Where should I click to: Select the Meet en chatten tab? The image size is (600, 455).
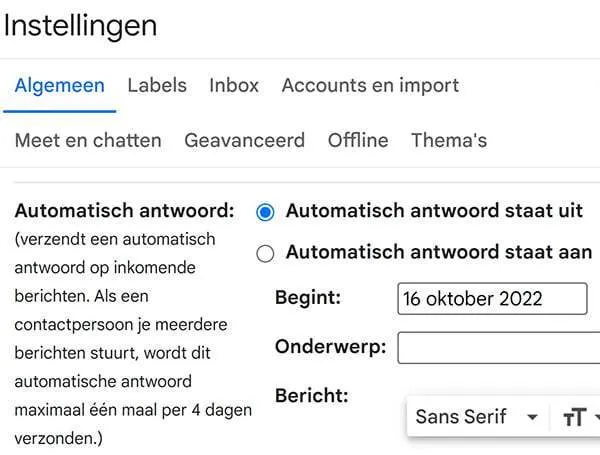tap(88, 140)
